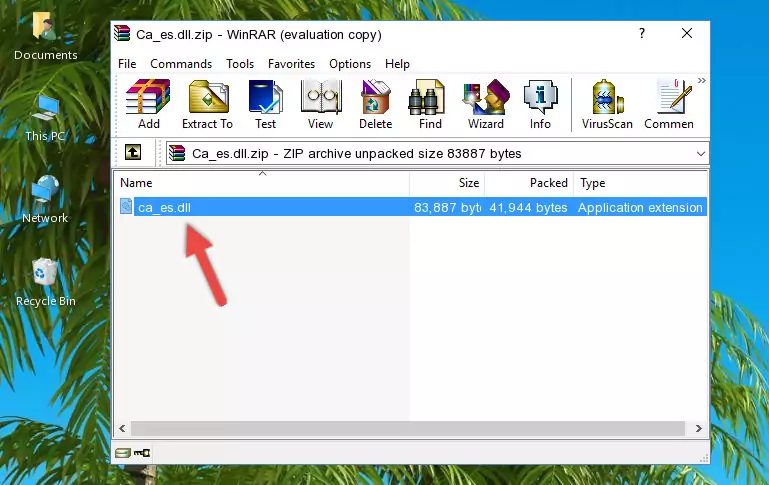
Task: Click the horizontal scrollbar thumb
Action: tap(408, 429)
